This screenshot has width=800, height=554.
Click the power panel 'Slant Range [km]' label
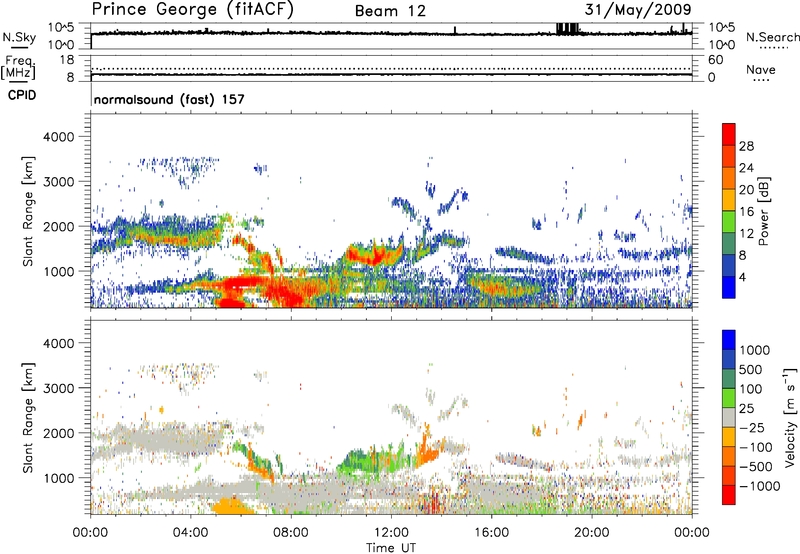click(x=28, y=211)
